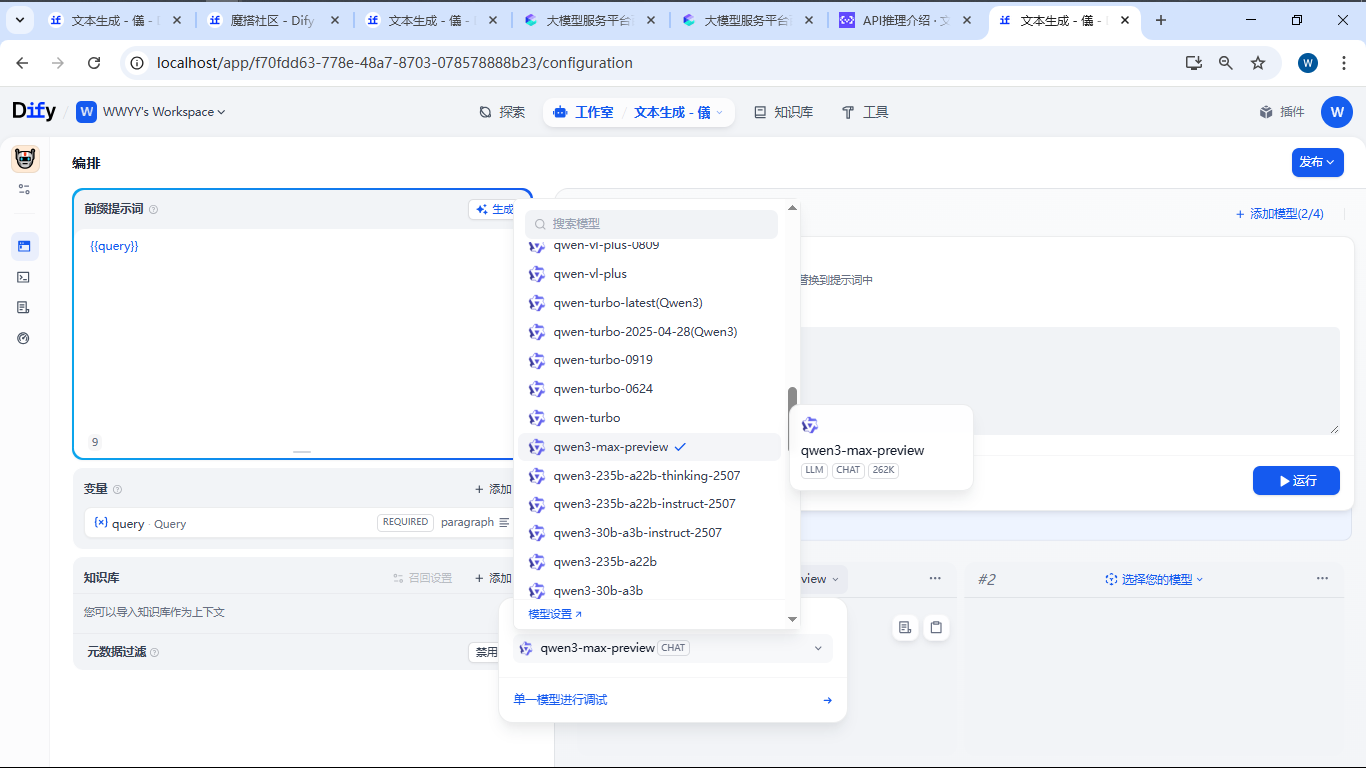The width and height of the screenshot is (1366, 768).
Task: Click the robot app avatar in sidebar
Action: 25,159
